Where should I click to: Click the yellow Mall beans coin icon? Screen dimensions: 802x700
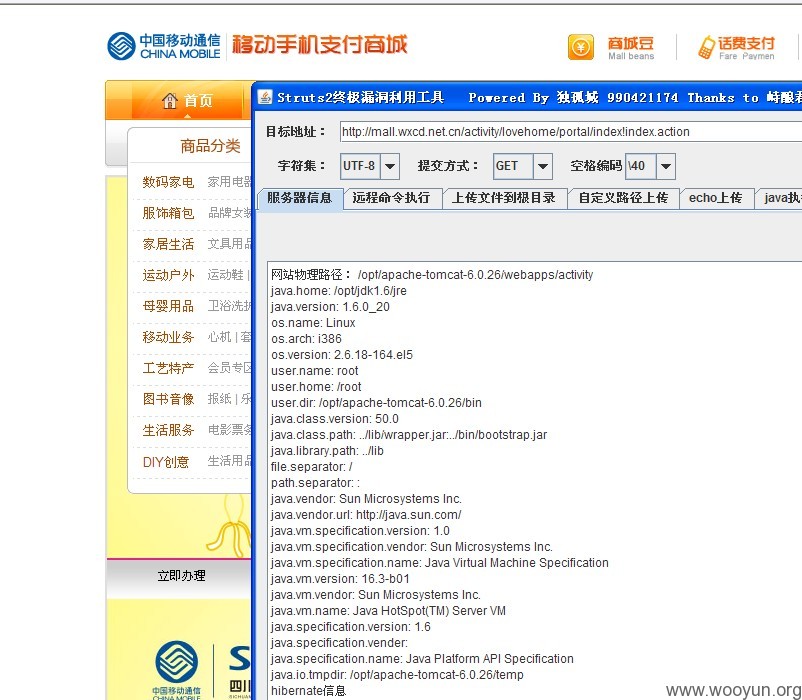[x=581, y=47]
